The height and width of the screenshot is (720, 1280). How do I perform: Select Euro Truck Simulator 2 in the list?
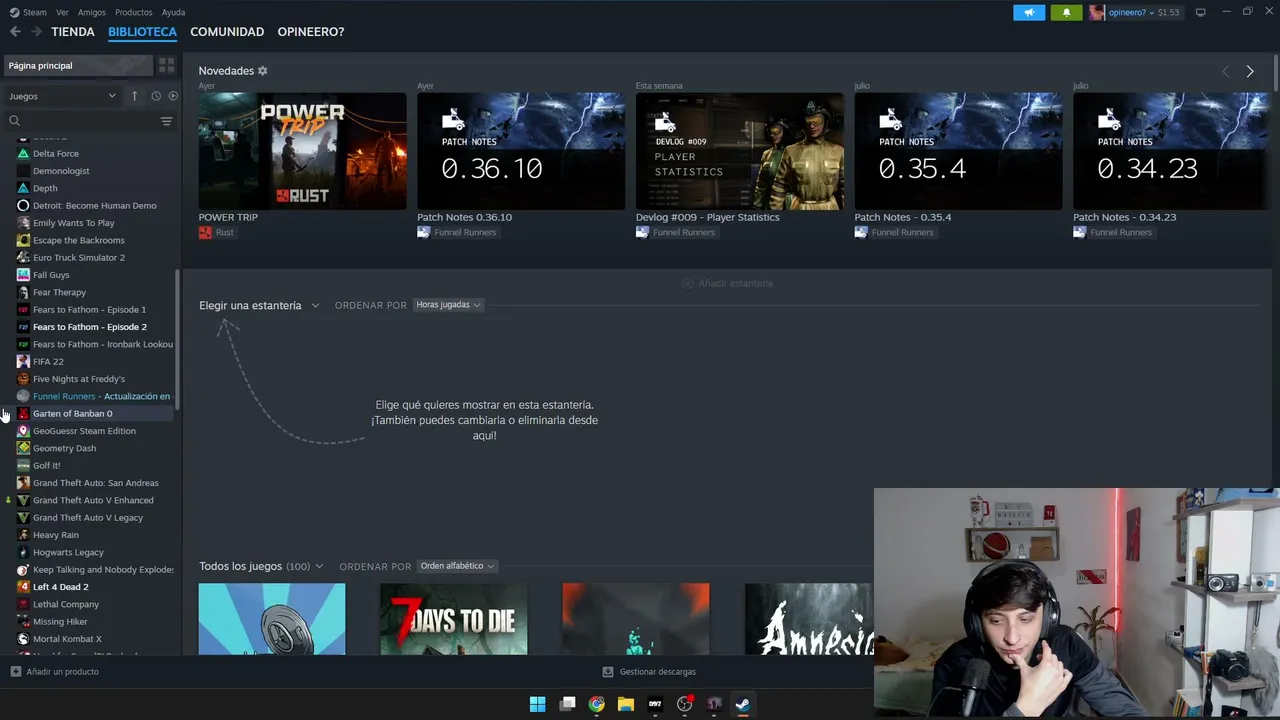79,258
